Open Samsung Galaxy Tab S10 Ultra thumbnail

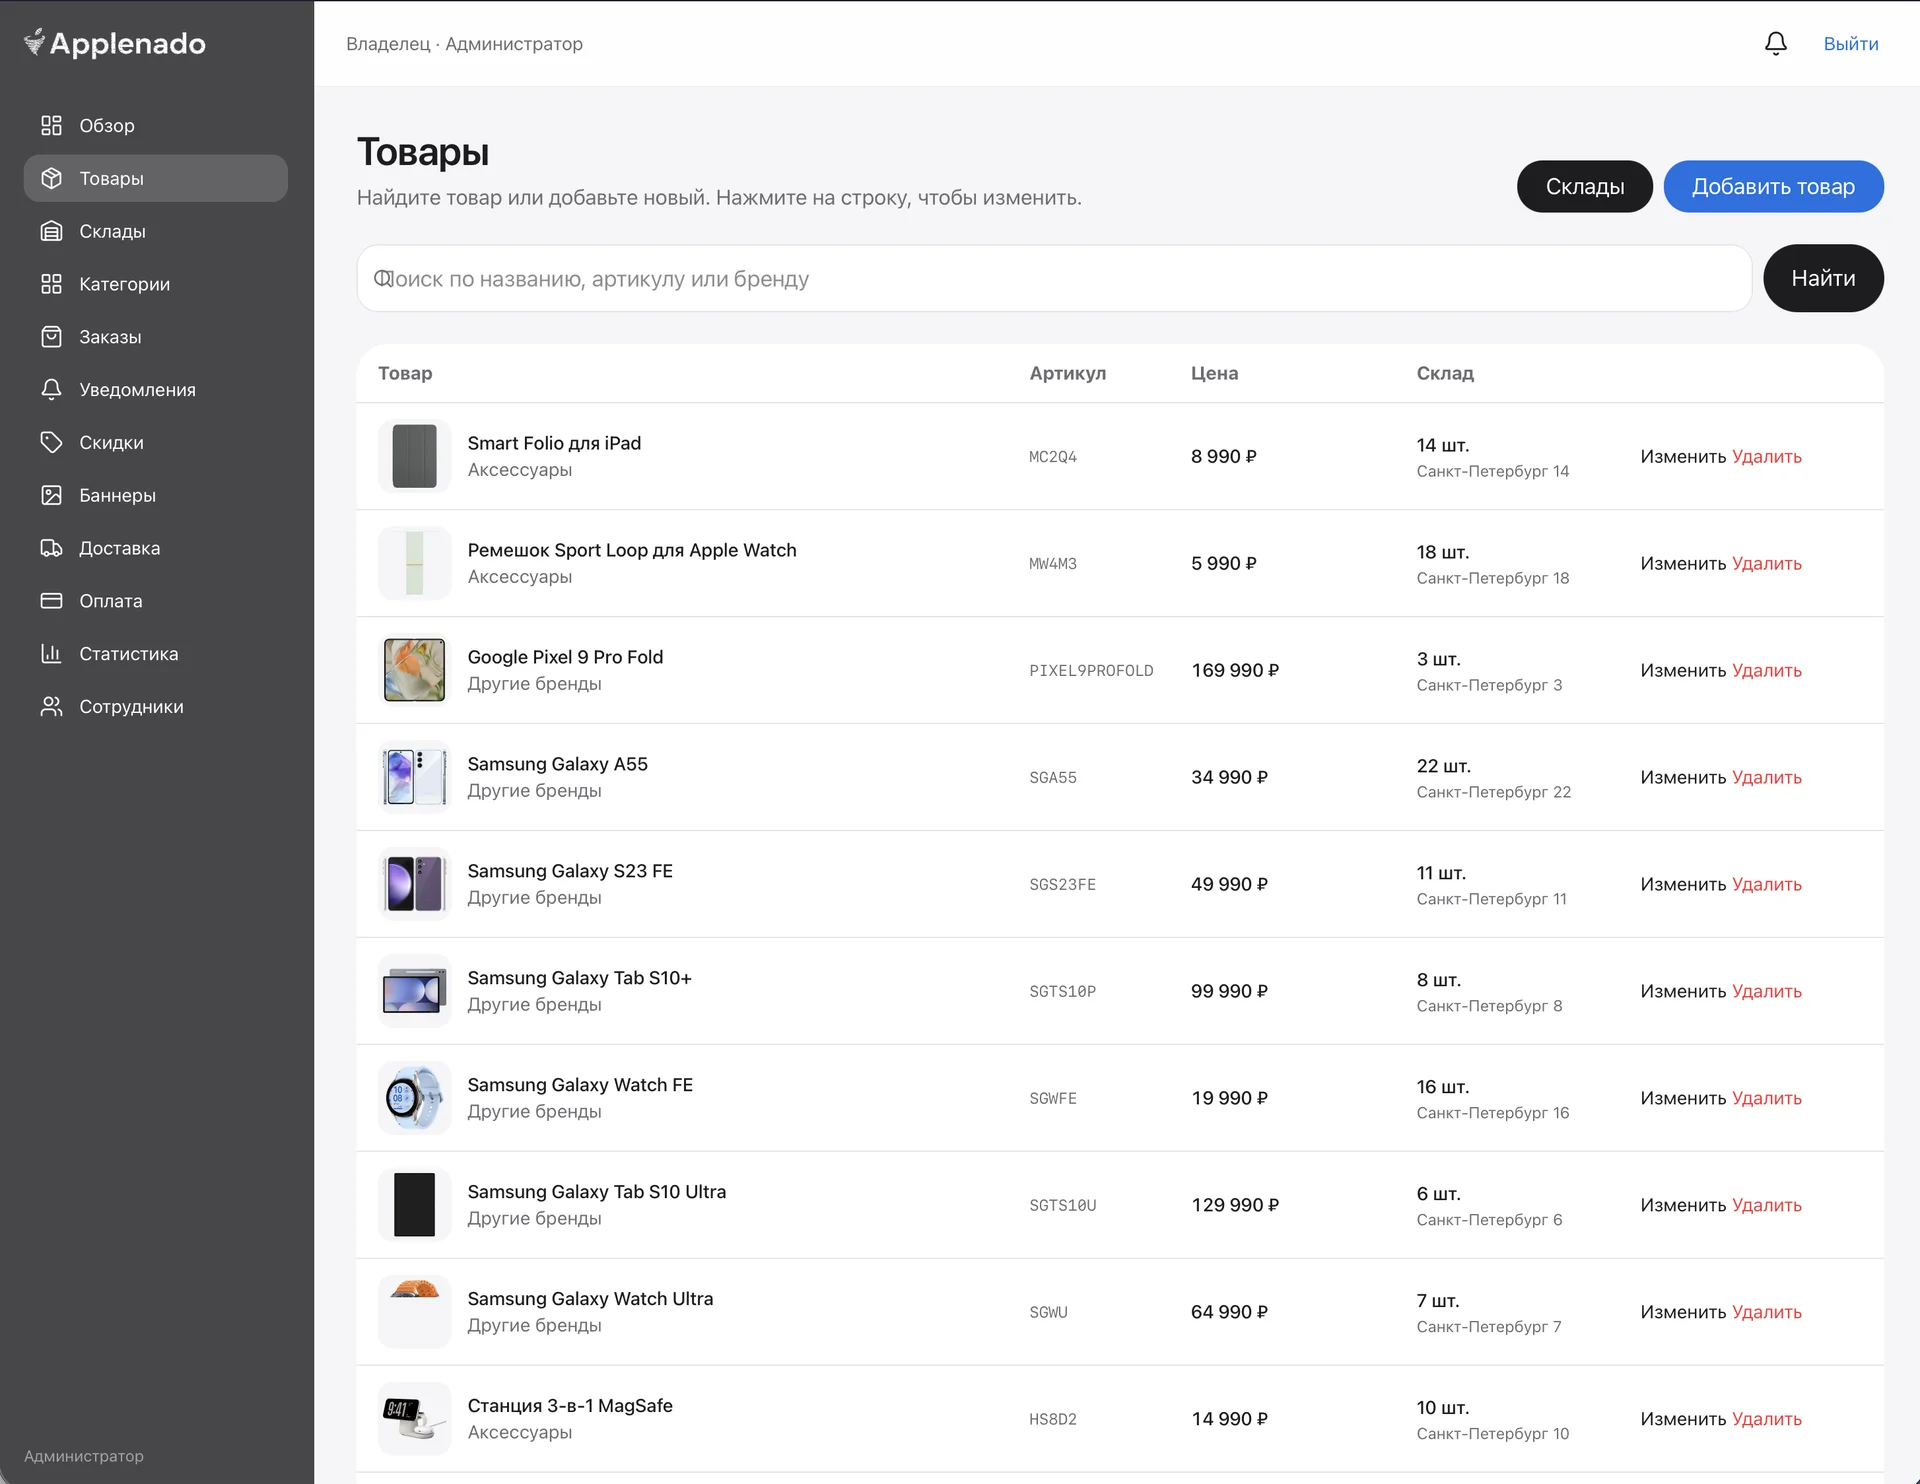pyautogui.click(x=414, y=1205)
